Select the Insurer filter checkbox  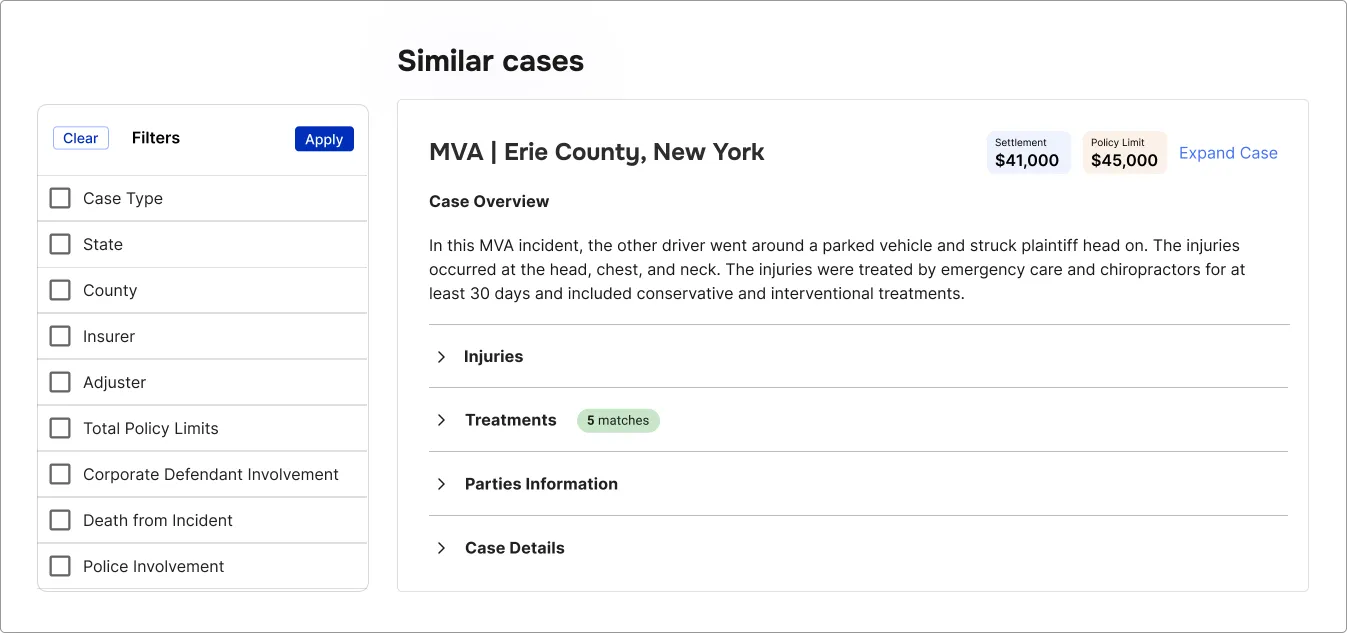tap(60, 336)
